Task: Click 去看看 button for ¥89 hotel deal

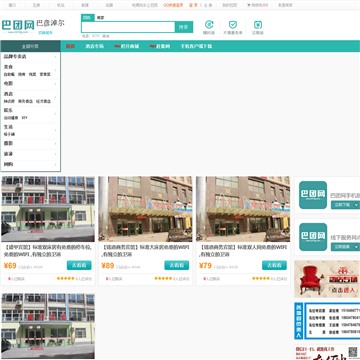Action: 177,265
